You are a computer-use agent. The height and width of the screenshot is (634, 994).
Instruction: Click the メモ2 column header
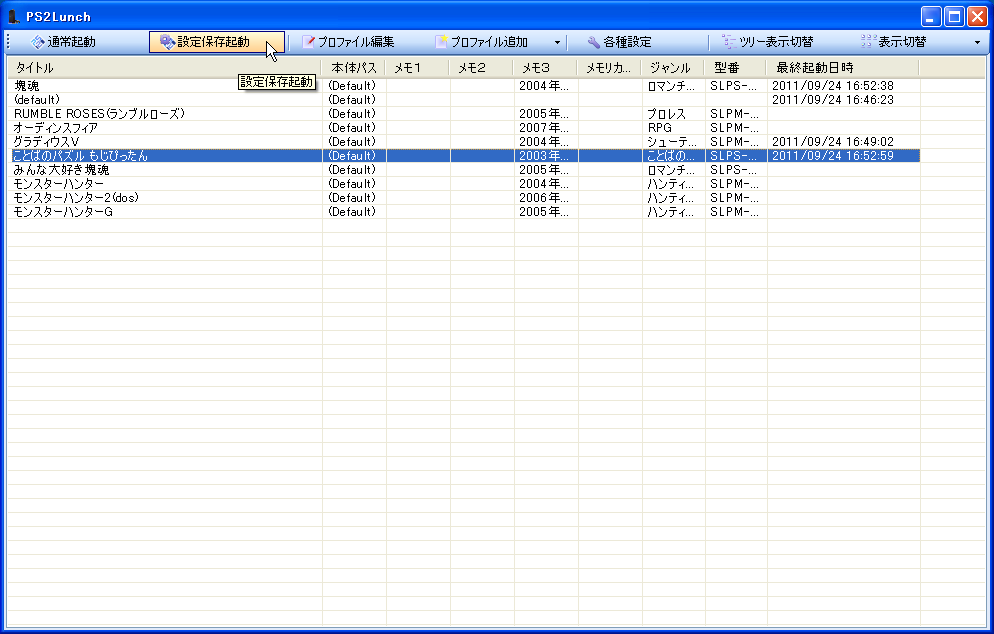click(x=481, y=67)
